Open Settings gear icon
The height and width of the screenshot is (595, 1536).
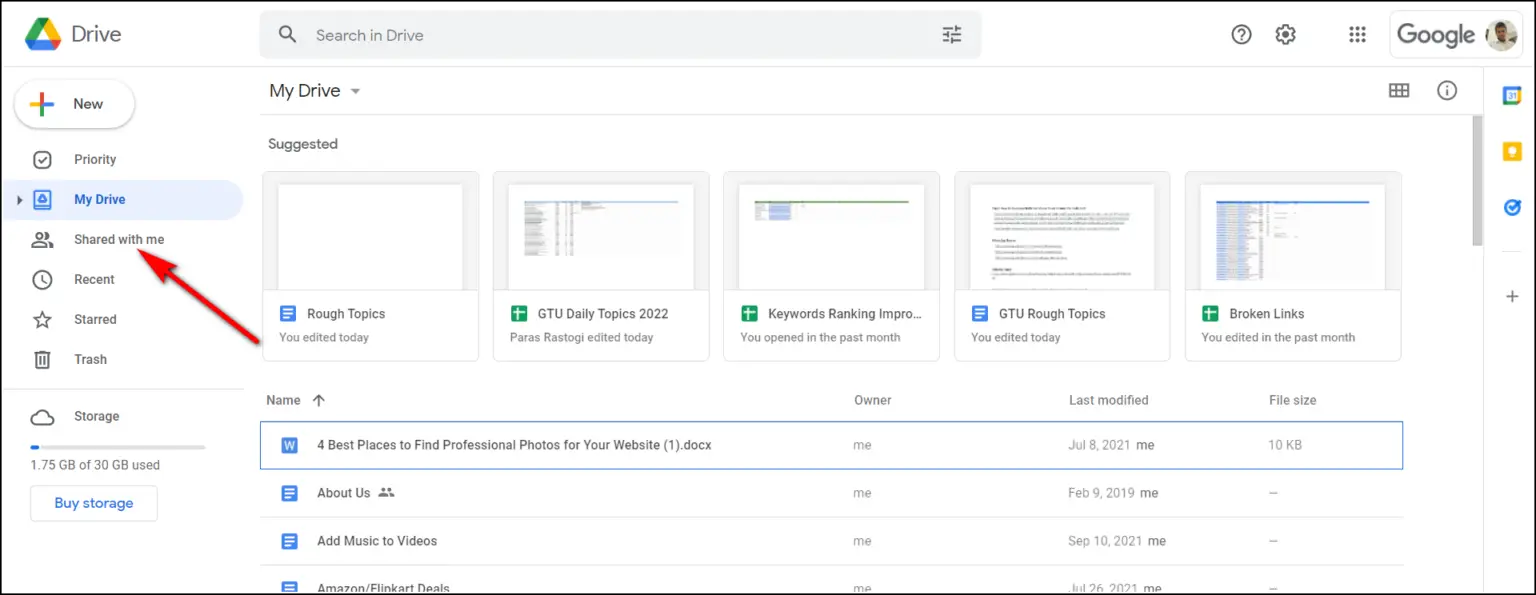pos(1285,35)
